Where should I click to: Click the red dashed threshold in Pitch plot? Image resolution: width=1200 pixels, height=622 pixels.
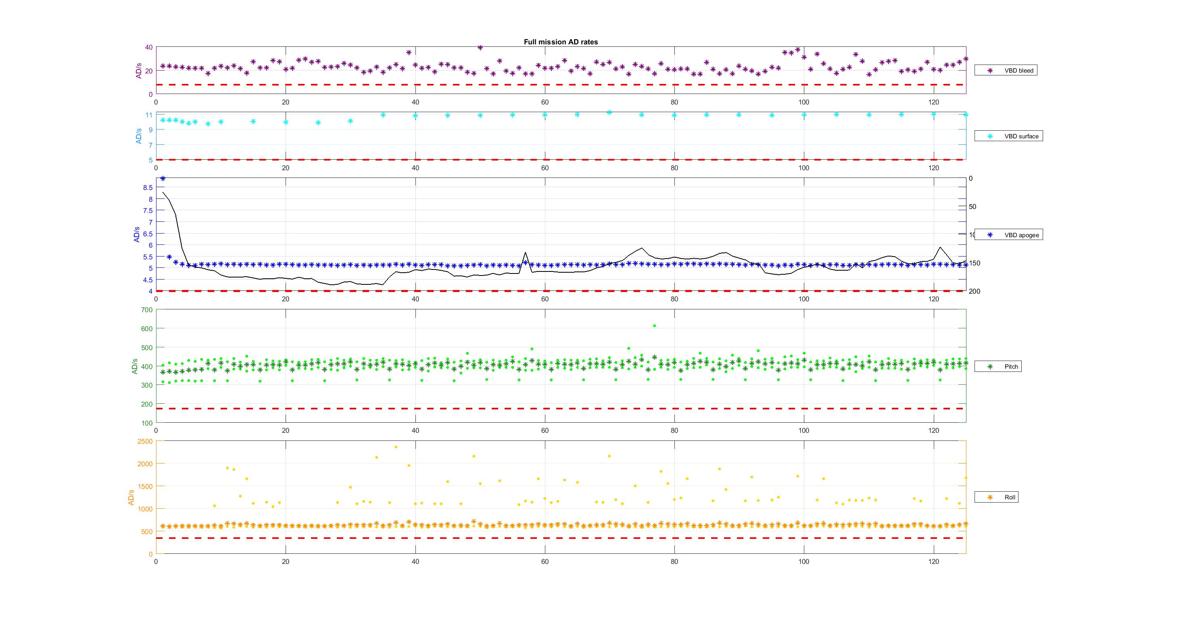pyautogui.click(x=560, y=408)
